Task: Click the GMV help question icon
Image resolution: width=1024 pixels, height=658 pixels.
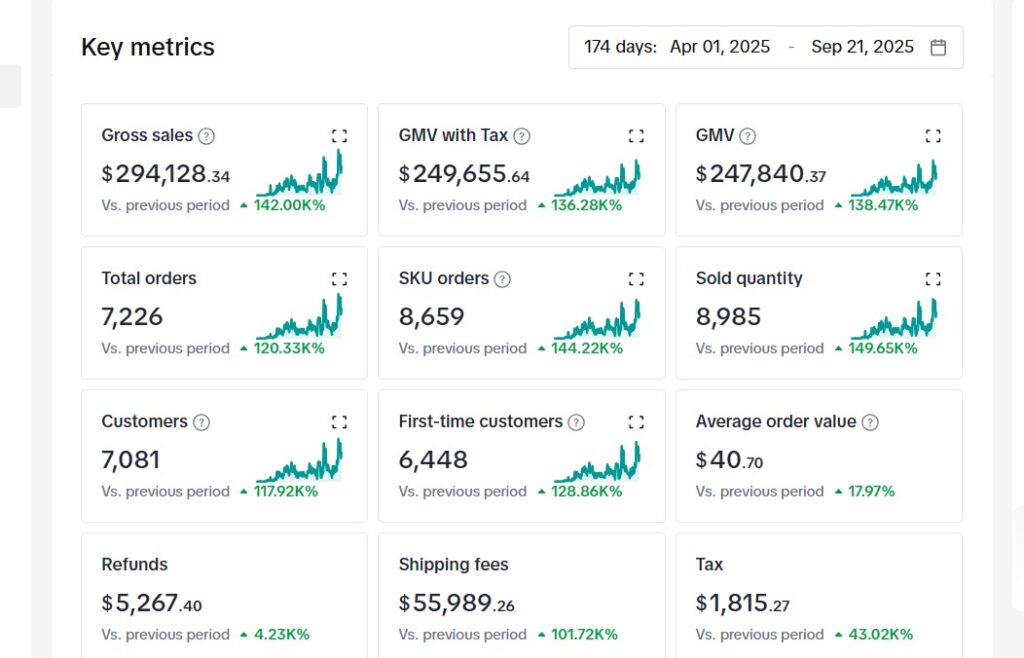Action: (x=748, y=136)
